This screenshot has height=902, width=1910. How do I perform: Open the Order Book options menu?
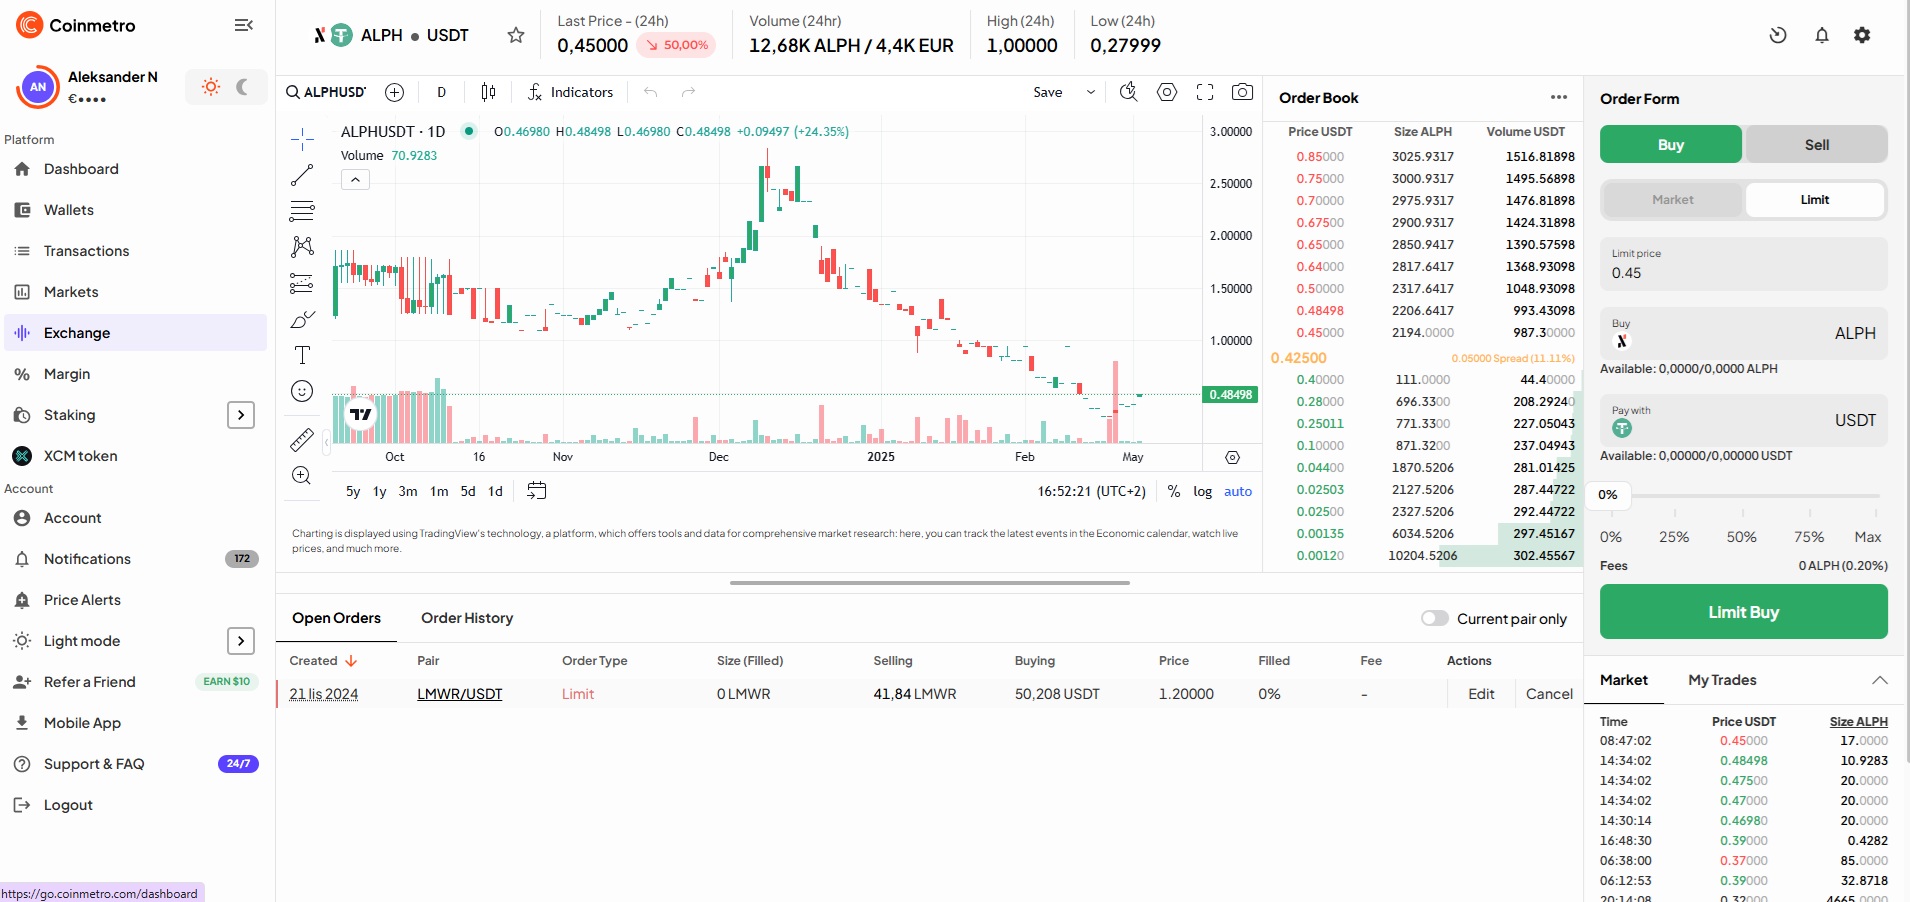1559,97
